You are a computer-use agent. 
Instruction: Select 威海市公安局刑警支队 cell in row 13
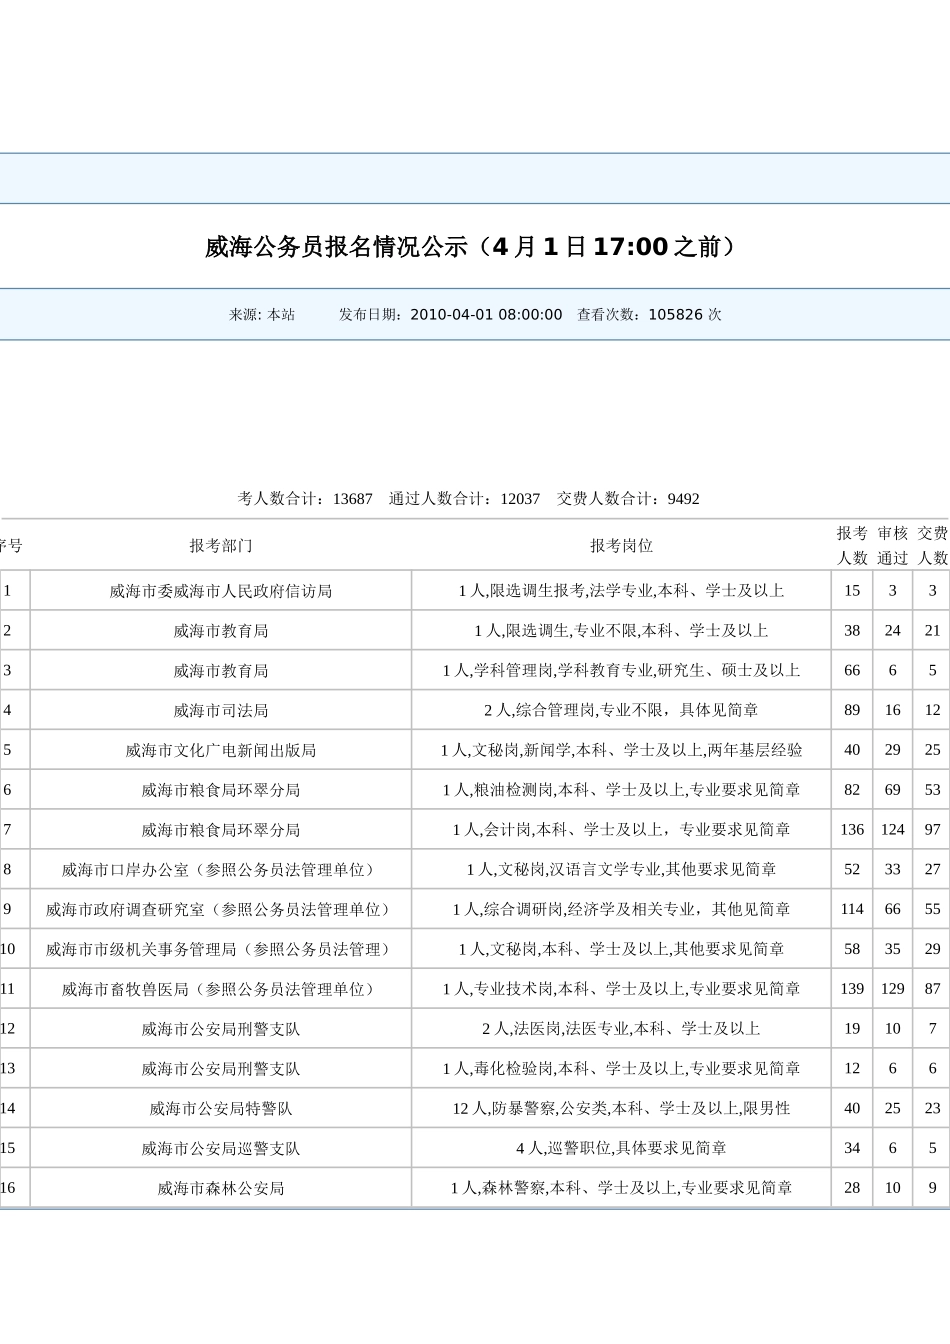coord(221,1069)
